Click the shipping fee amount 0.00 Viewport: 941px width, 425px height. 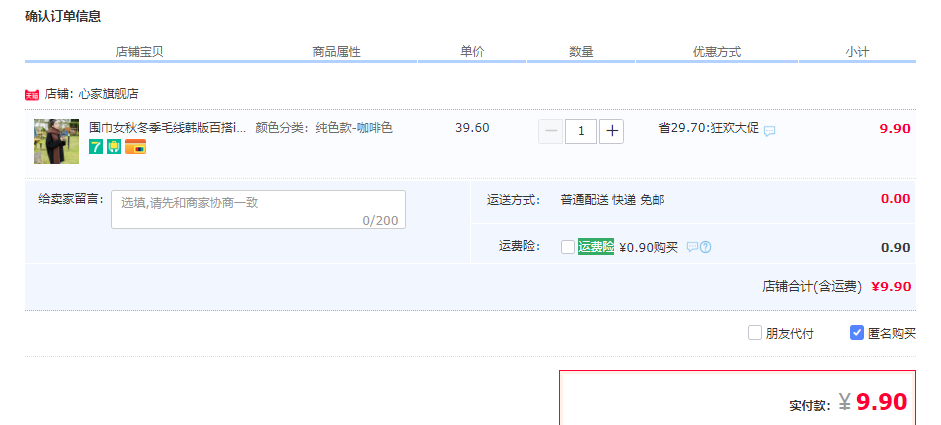pyautogui.click(x=895, y=199)
